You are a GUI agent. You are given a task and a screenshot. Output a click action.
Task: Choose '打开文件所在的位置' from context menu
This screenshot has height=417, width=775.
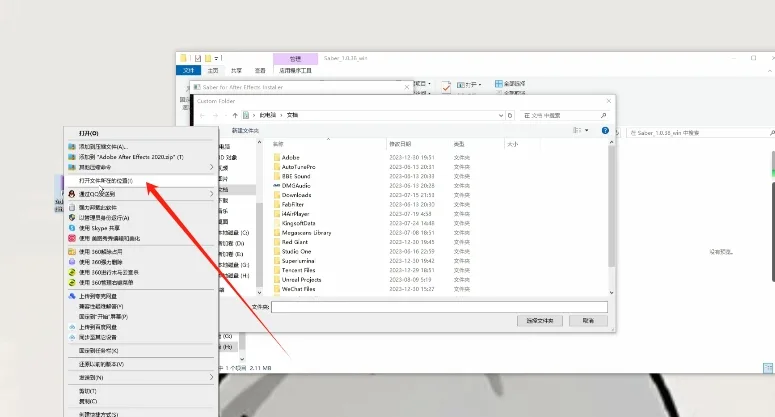[112, 181]
